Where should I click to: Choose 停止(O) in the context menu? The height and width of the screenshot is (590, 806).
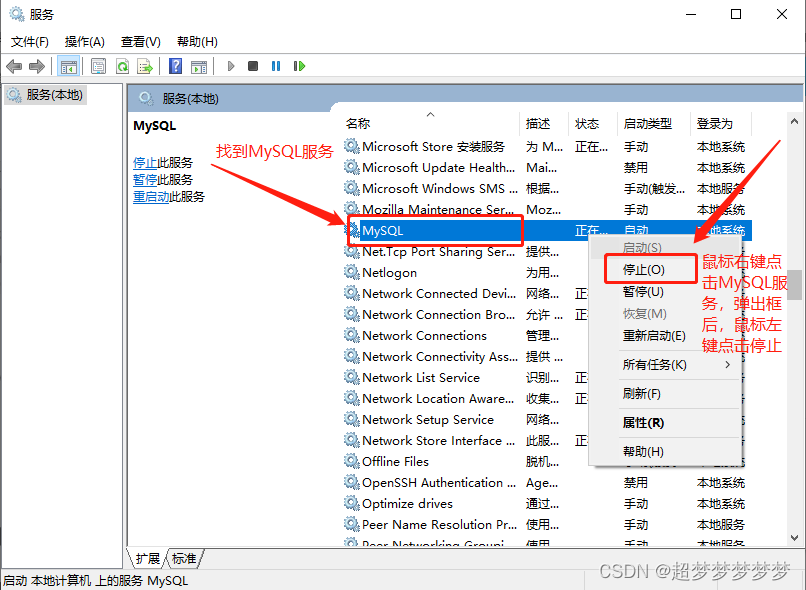644,270
